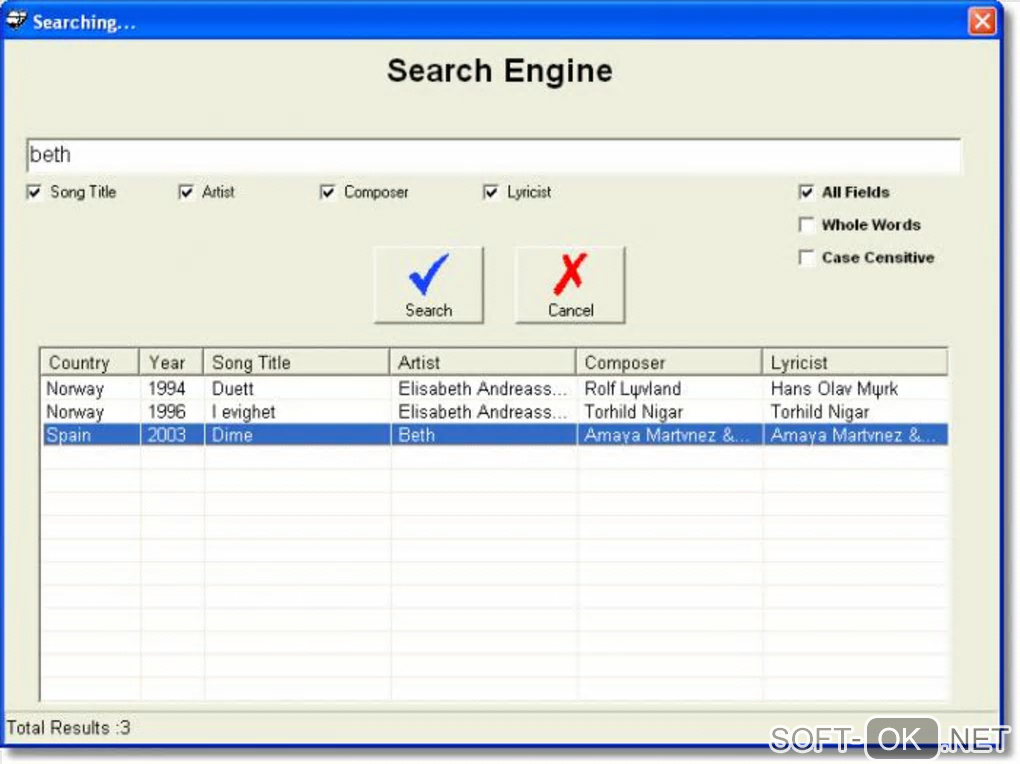The image size is (1020, 764).
Task: Click composer Rolf Lшvland
Action: [632, 389]
